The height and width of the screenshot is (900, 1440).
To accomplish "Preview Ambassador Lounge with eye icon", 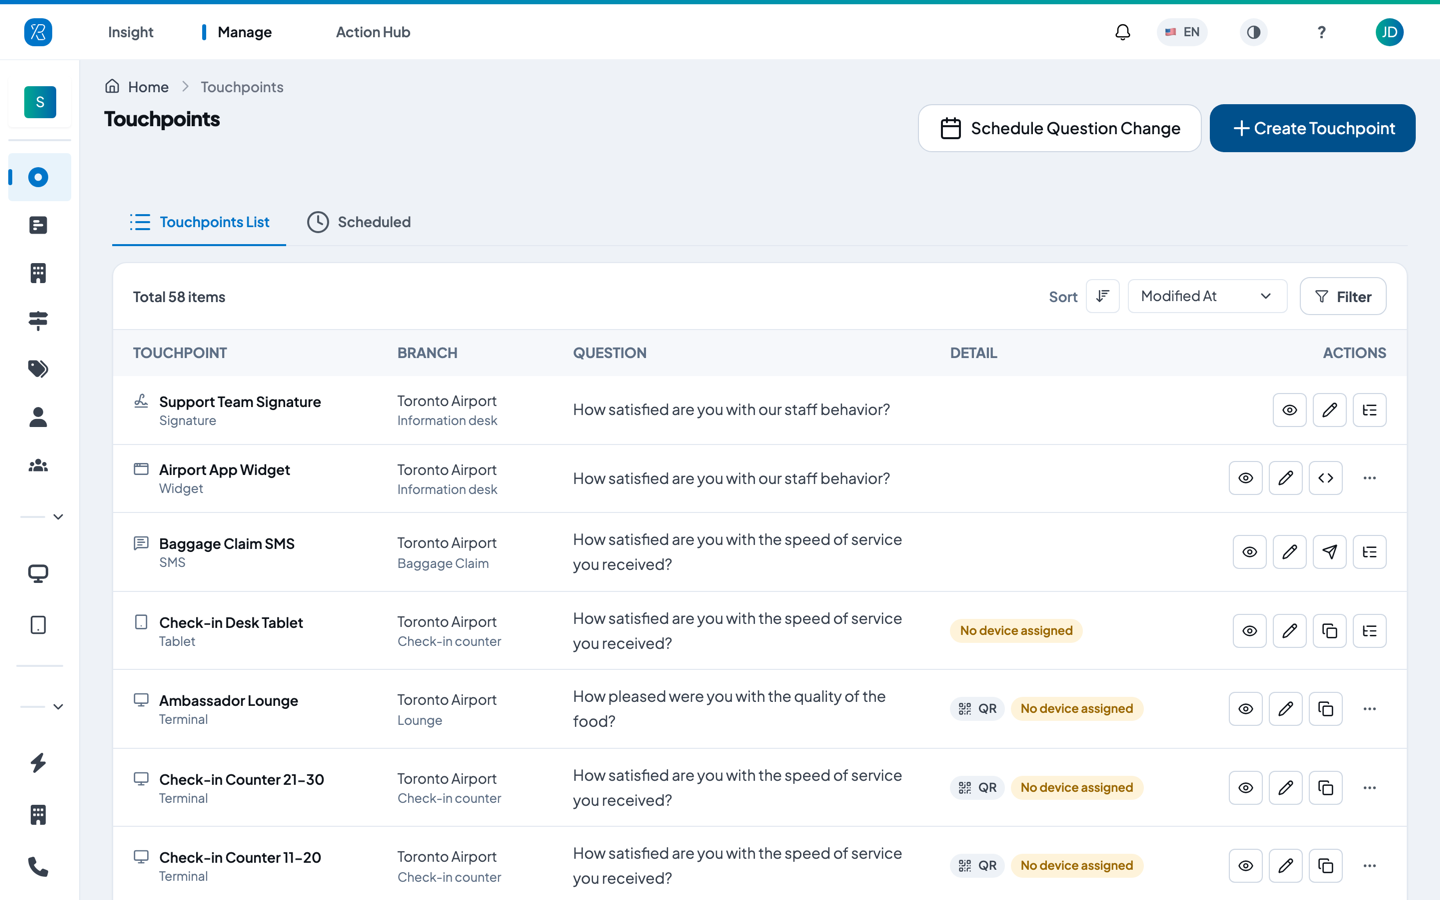I will click(1245, 709).
